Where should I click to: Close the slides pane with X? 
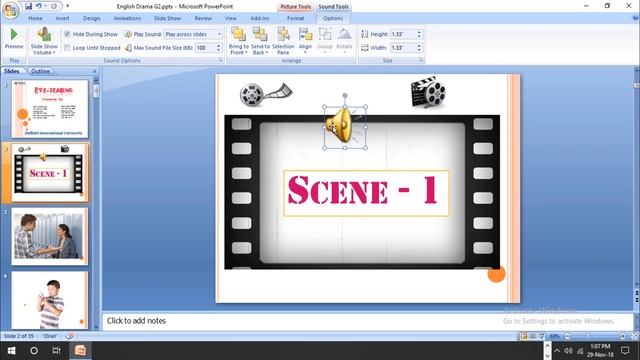coord(95,71)
